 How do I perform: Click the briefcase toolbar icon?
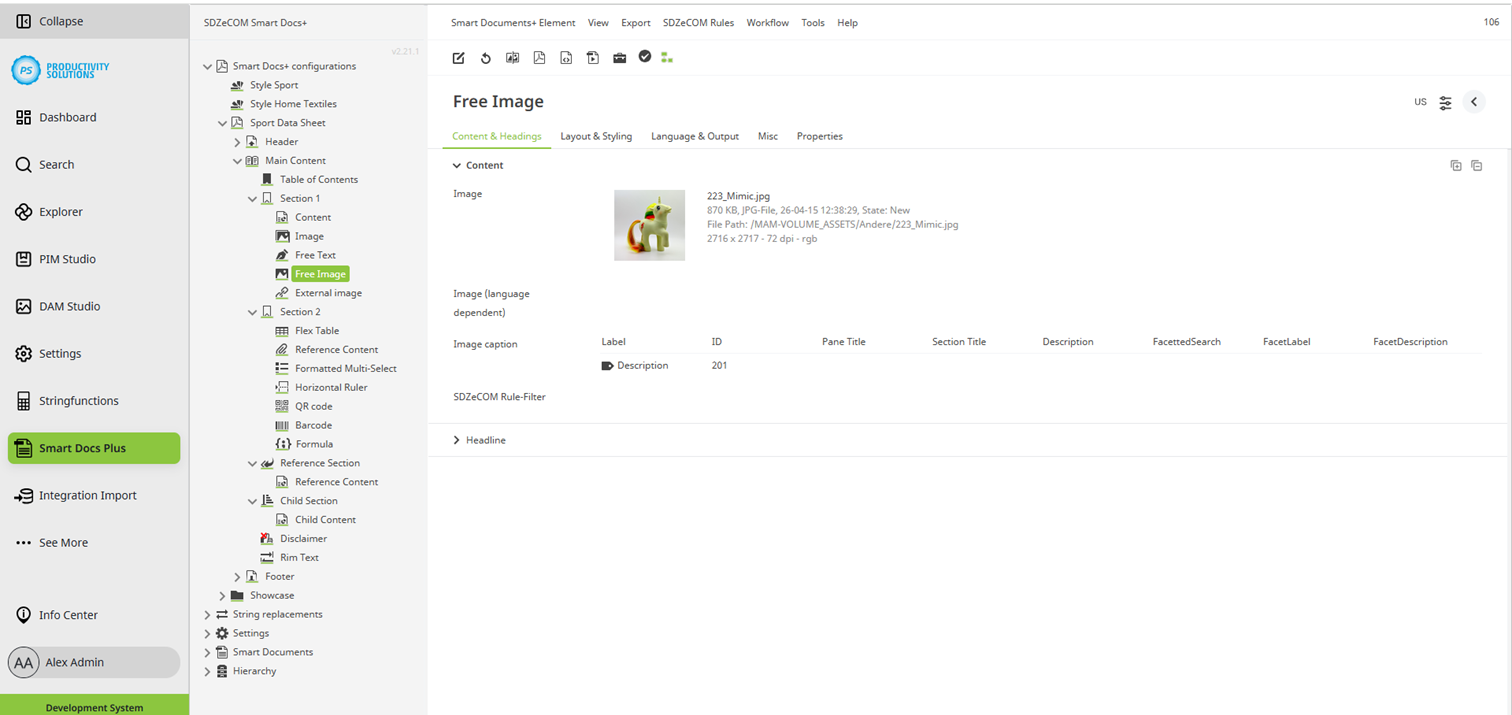[620, 58]
